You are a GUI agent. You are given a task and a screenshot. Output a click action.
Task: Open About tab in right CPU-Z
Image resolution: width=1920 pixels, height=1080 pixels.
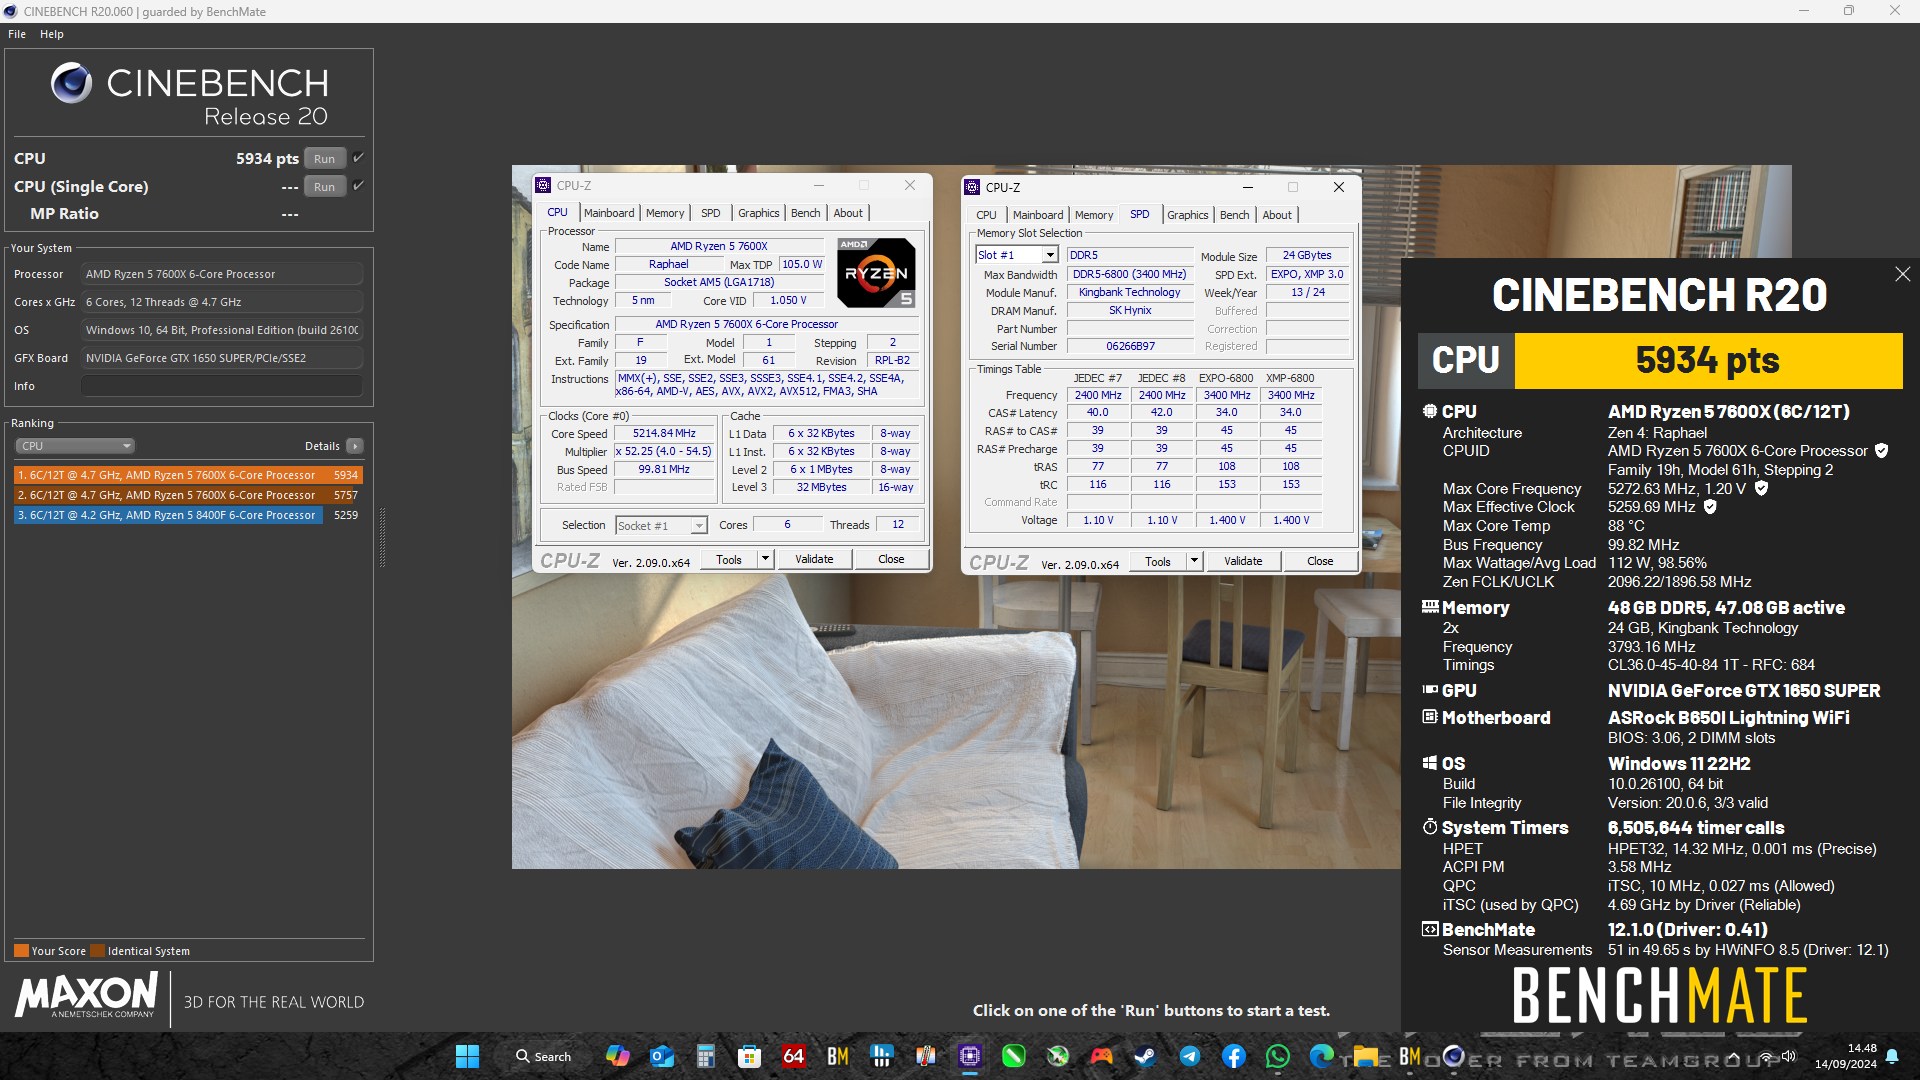1277,215
